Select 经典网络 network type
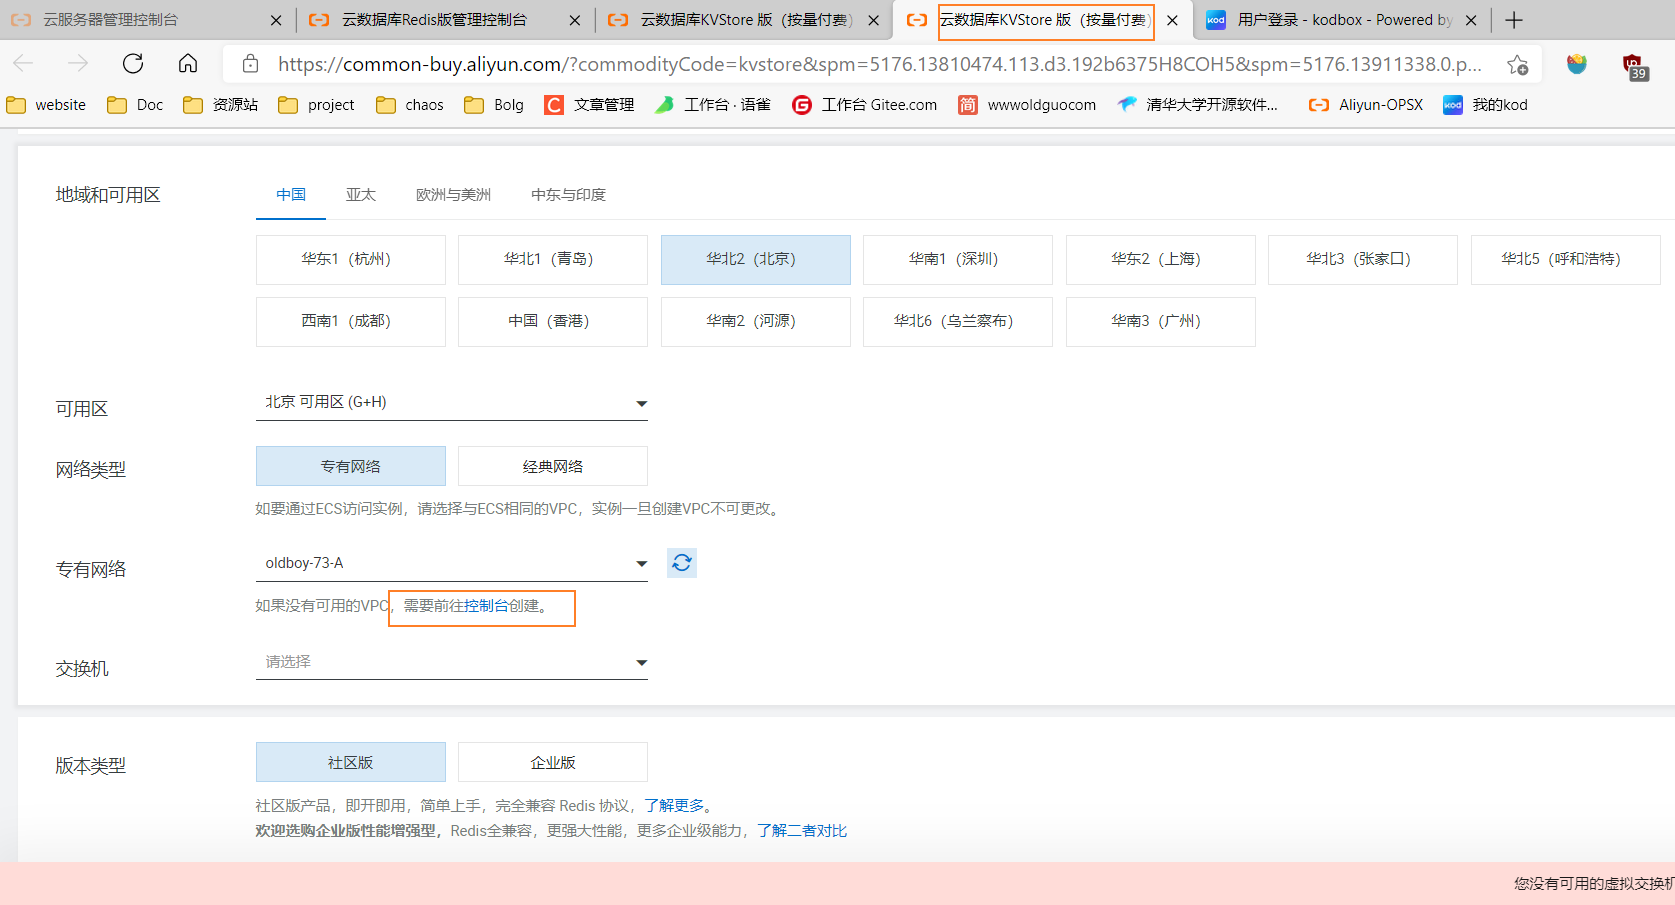Image resolution: width=1675 pixels, height=905 pixels. click(553, 466)
